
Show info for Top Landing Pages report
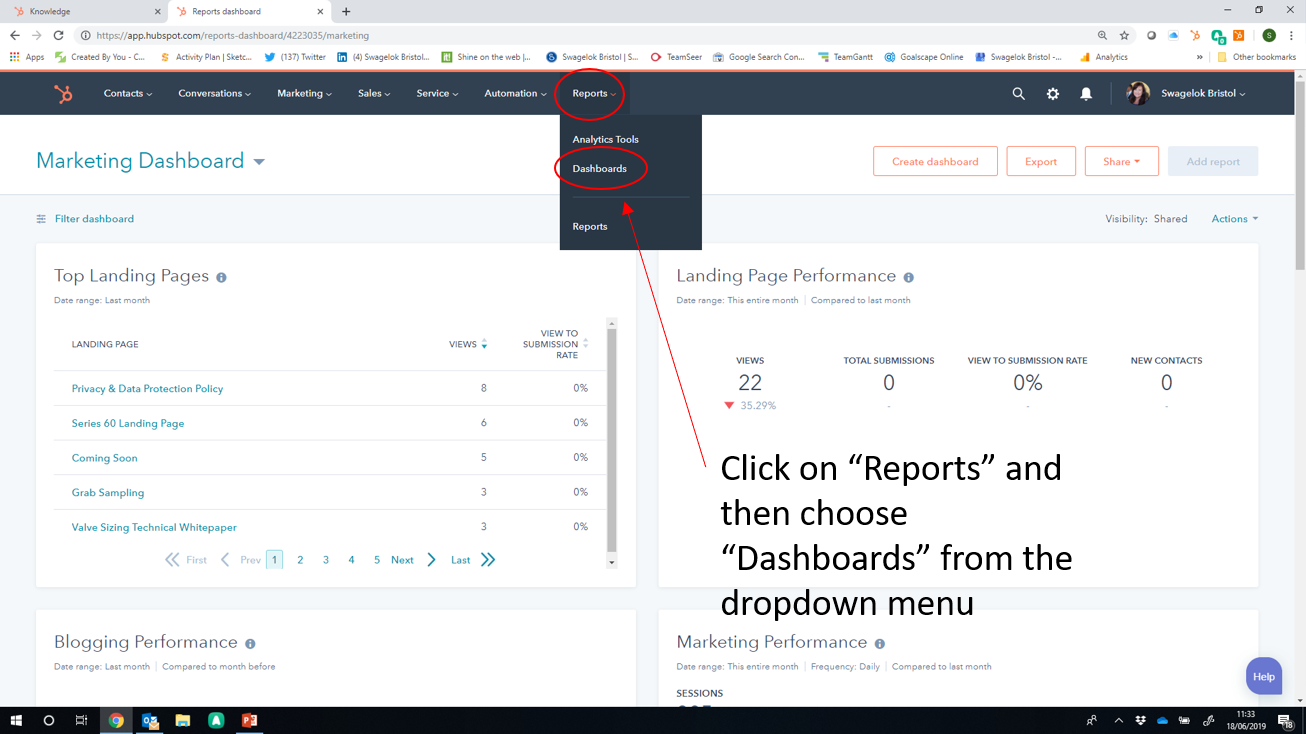coord(221,277)
